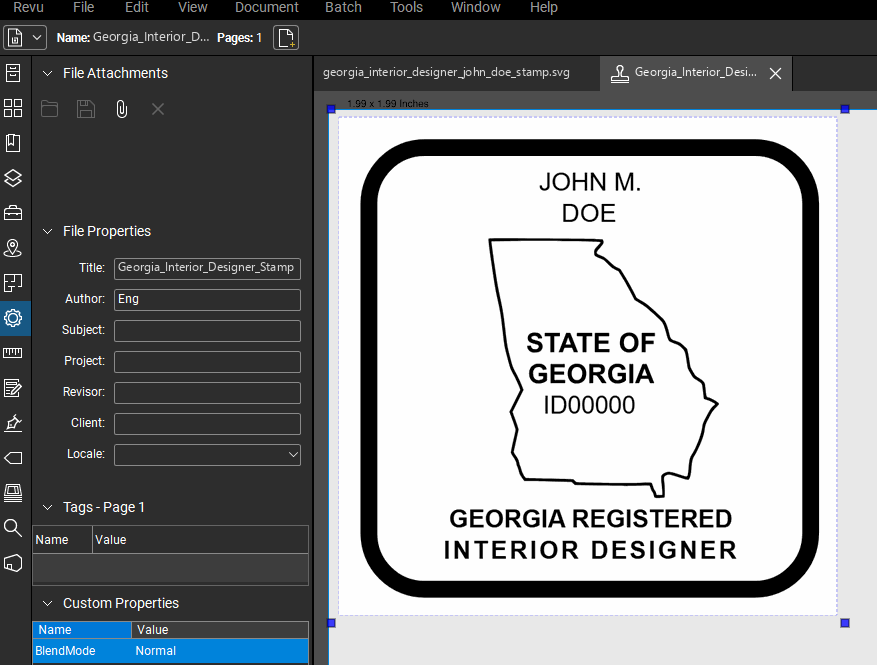877x665 pixels.
Task: Open the Window menu
Action: (x=475, y=7)
